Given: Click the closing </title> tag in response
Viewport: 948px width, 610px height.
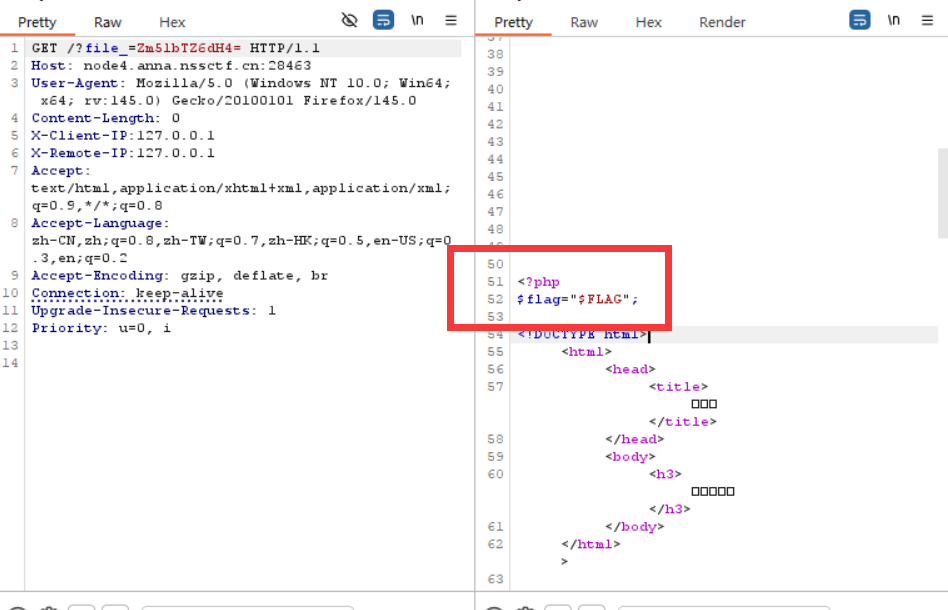Looking at the screenshot, I should coord(683,422).
